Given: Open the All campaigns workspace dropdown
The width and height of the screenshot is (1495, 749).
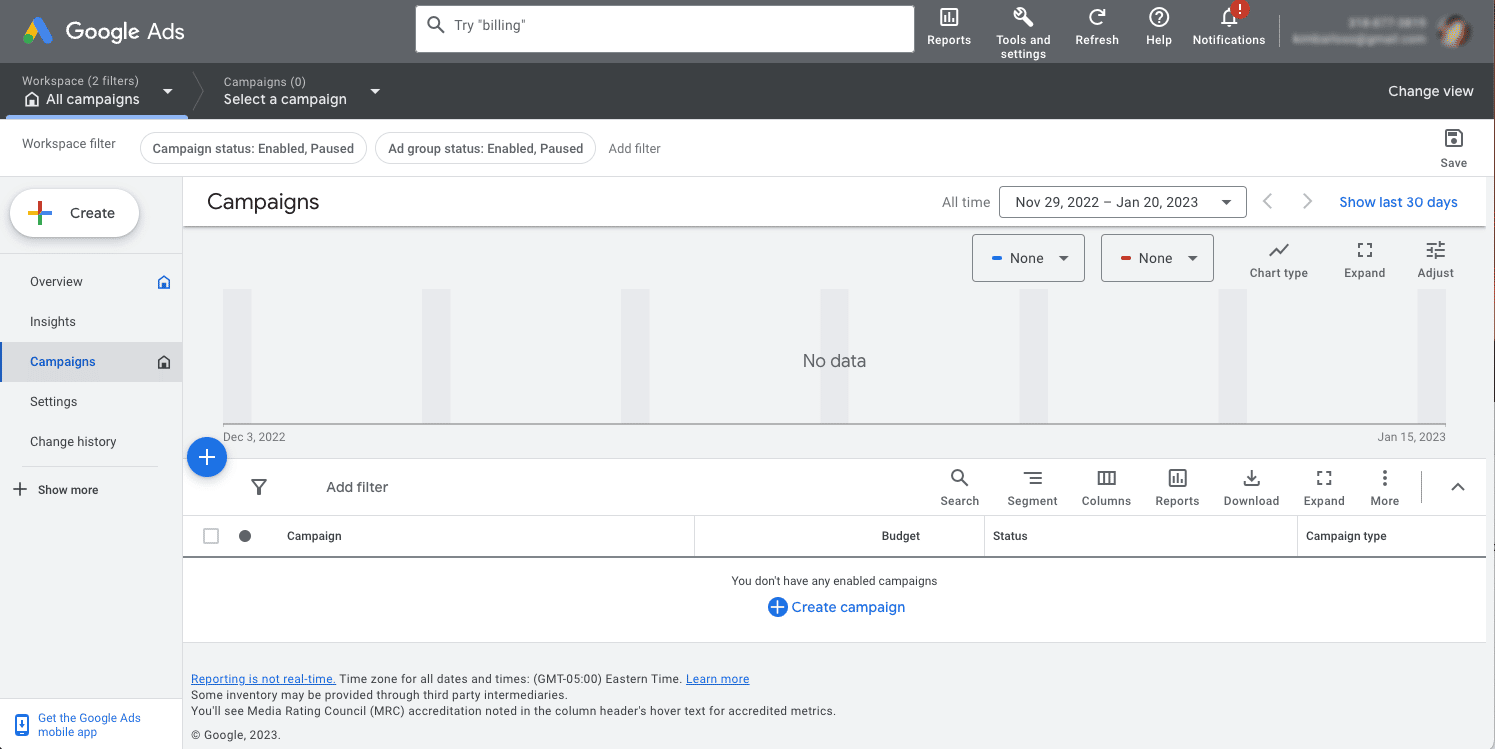Looking at the screenshot, I should point(98,91).
